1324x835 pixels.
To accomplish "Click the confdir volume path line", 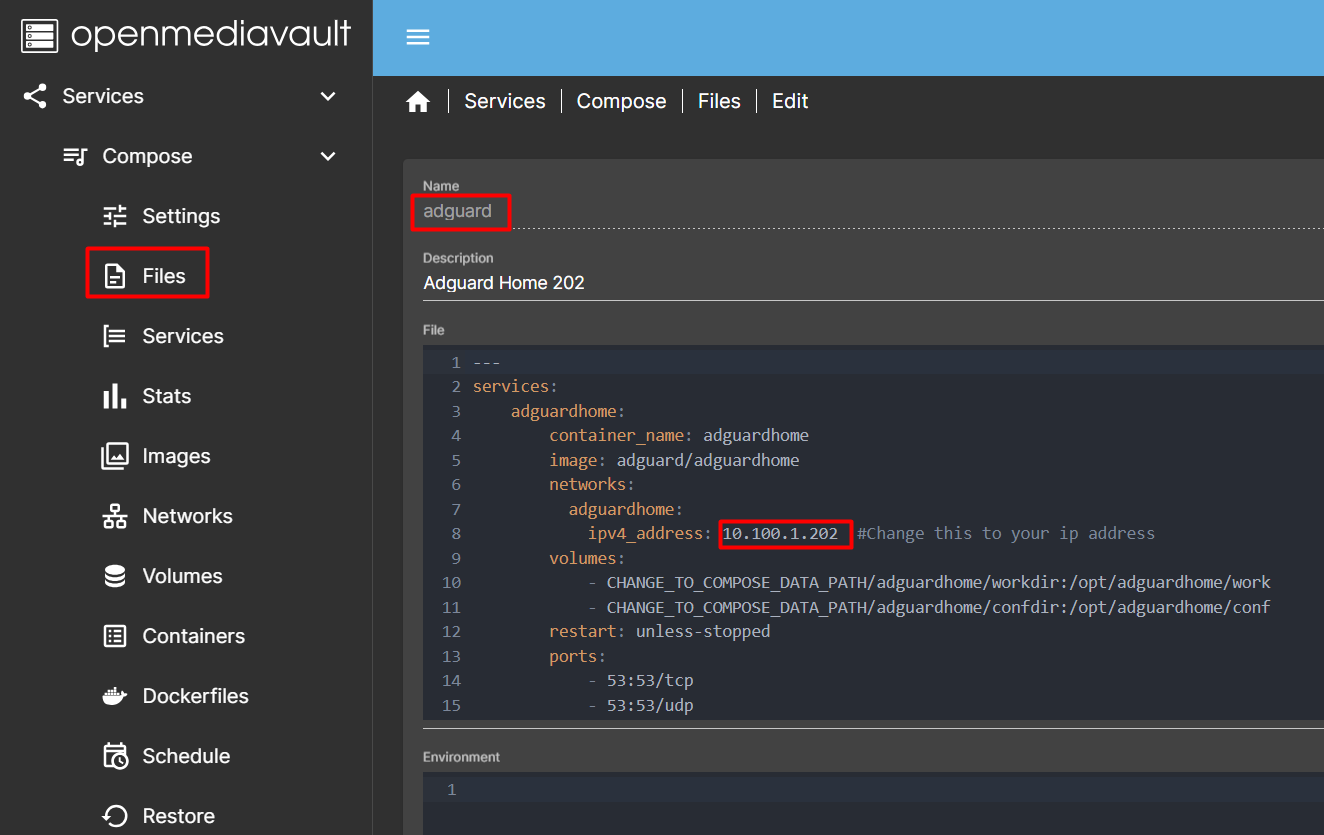I will (930, 607).
